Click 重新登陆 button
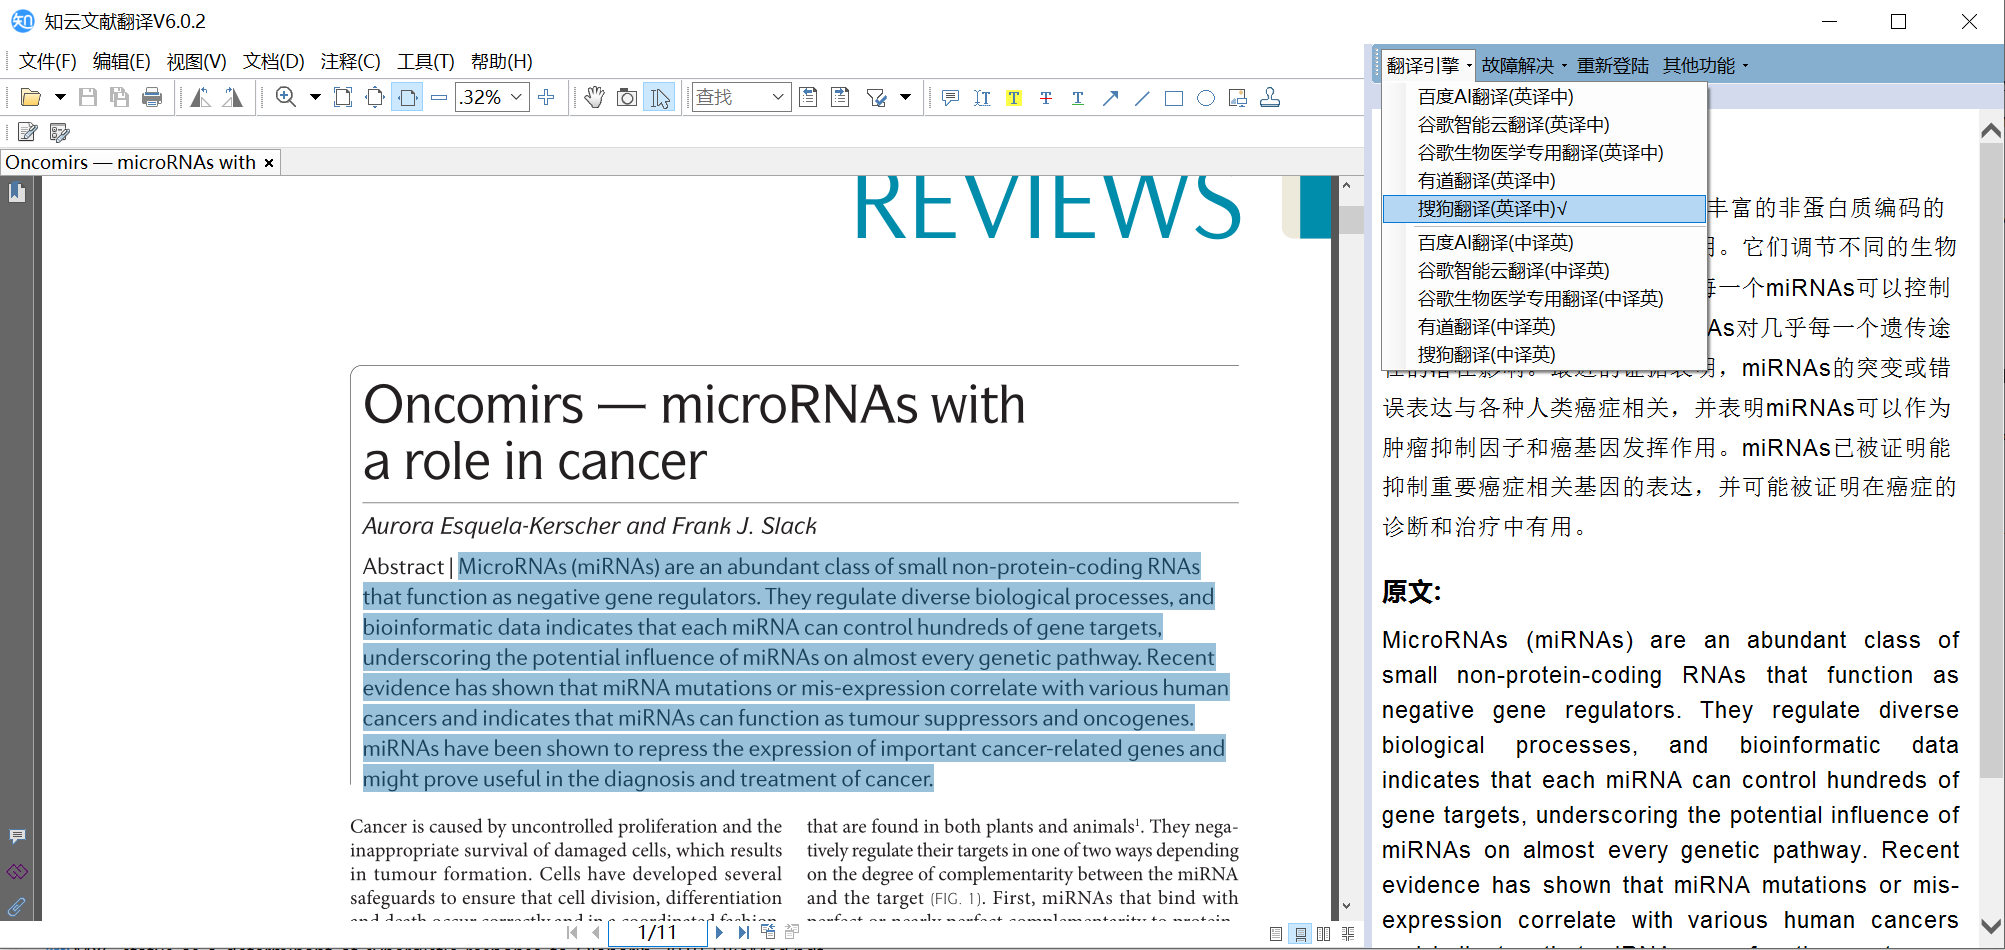The height and width of the screenshot is (950, 2005). tap(1613, 65)
